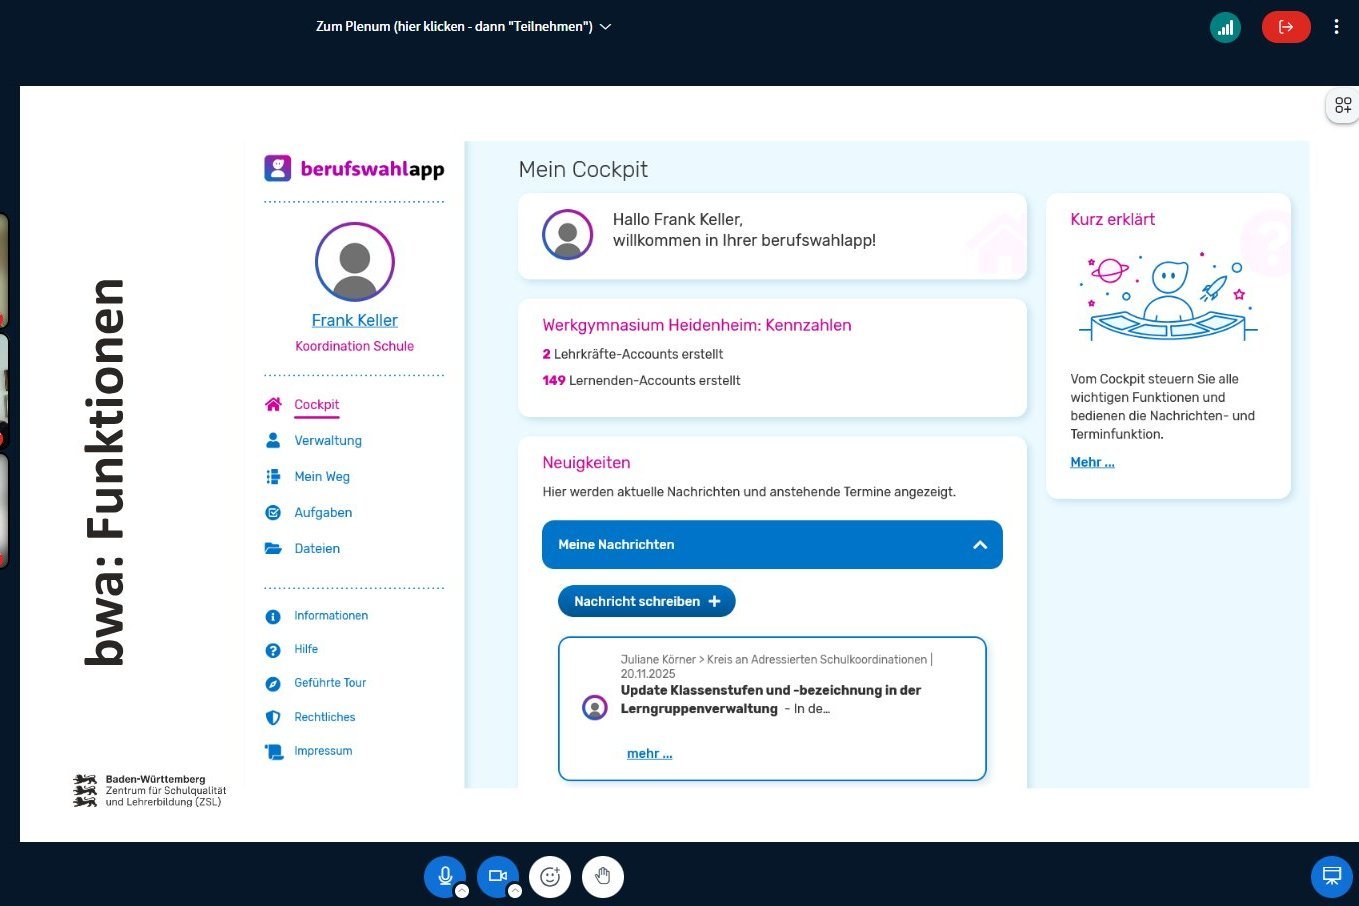Viewport: 1359px width, 906px height.
Task: Open the three-dot options menu
Action: point(1336,27)
